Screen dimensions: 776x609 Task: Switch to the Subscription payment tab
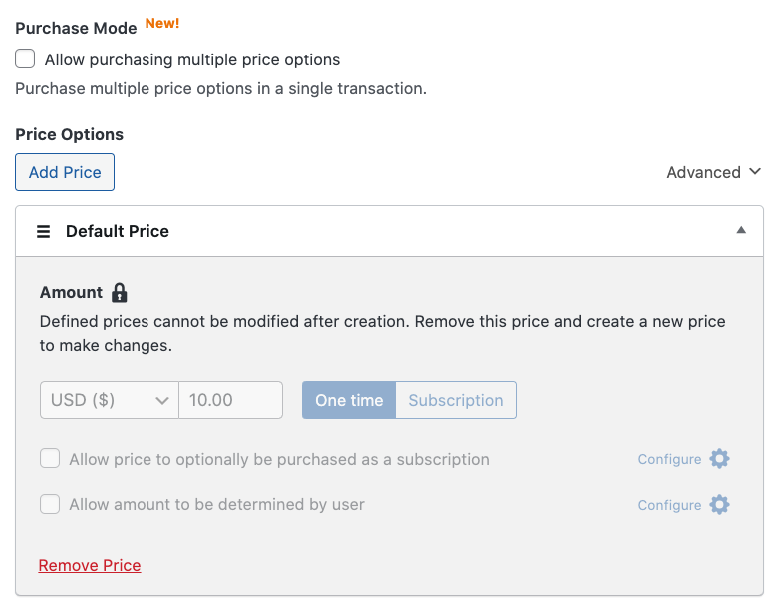(456, 400)
